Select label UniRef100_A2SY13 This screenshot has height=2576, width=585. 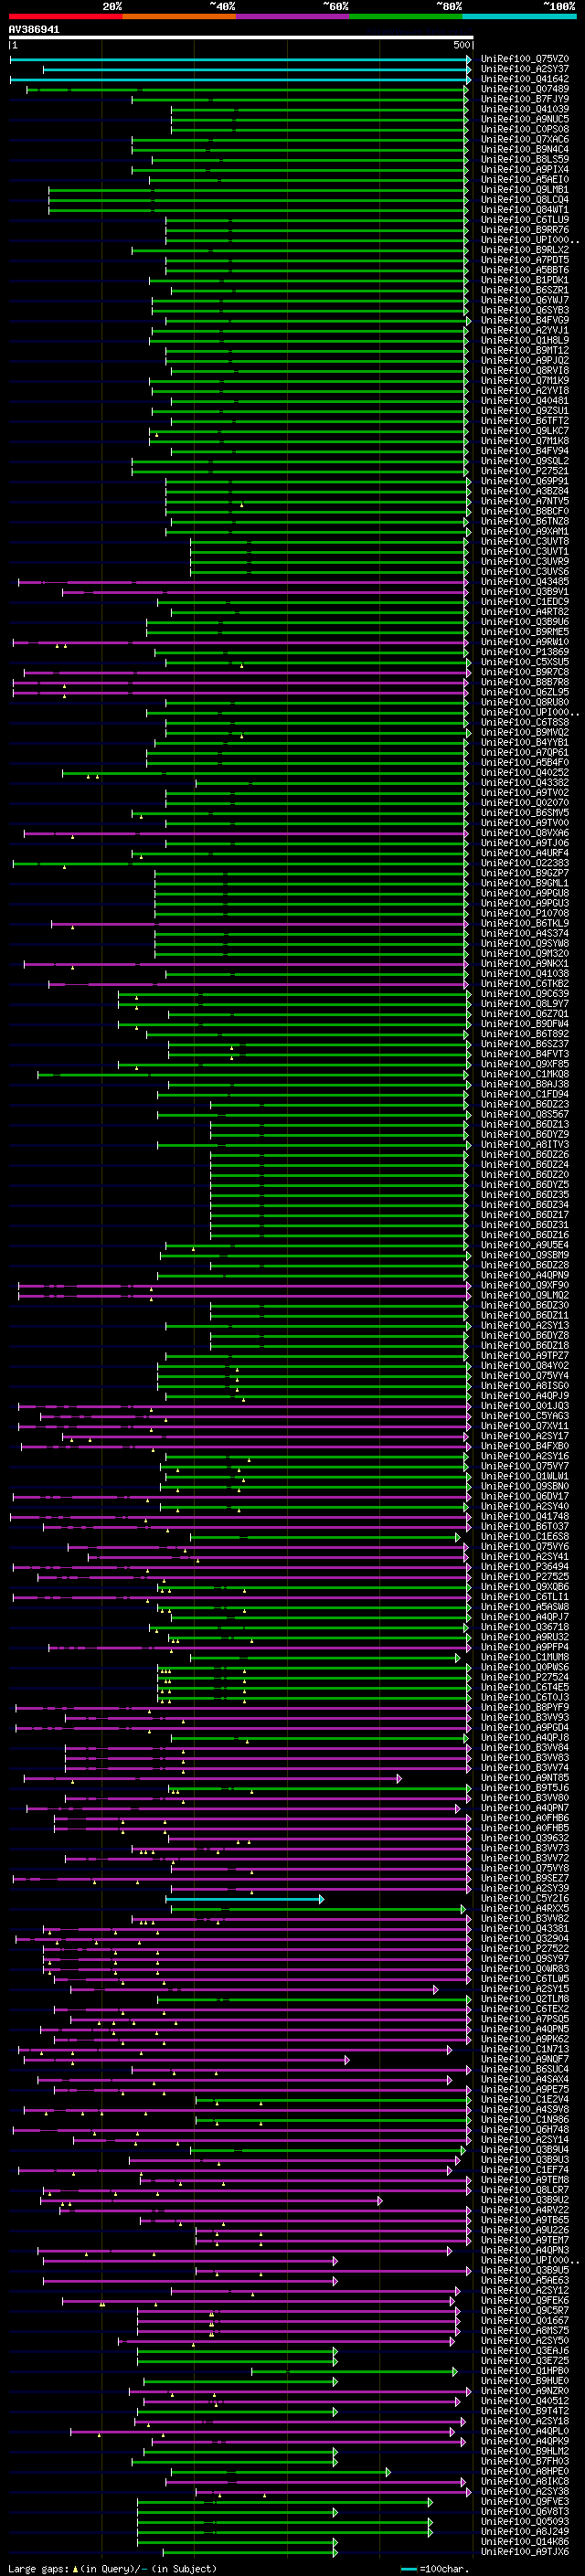click(525, 1326)
